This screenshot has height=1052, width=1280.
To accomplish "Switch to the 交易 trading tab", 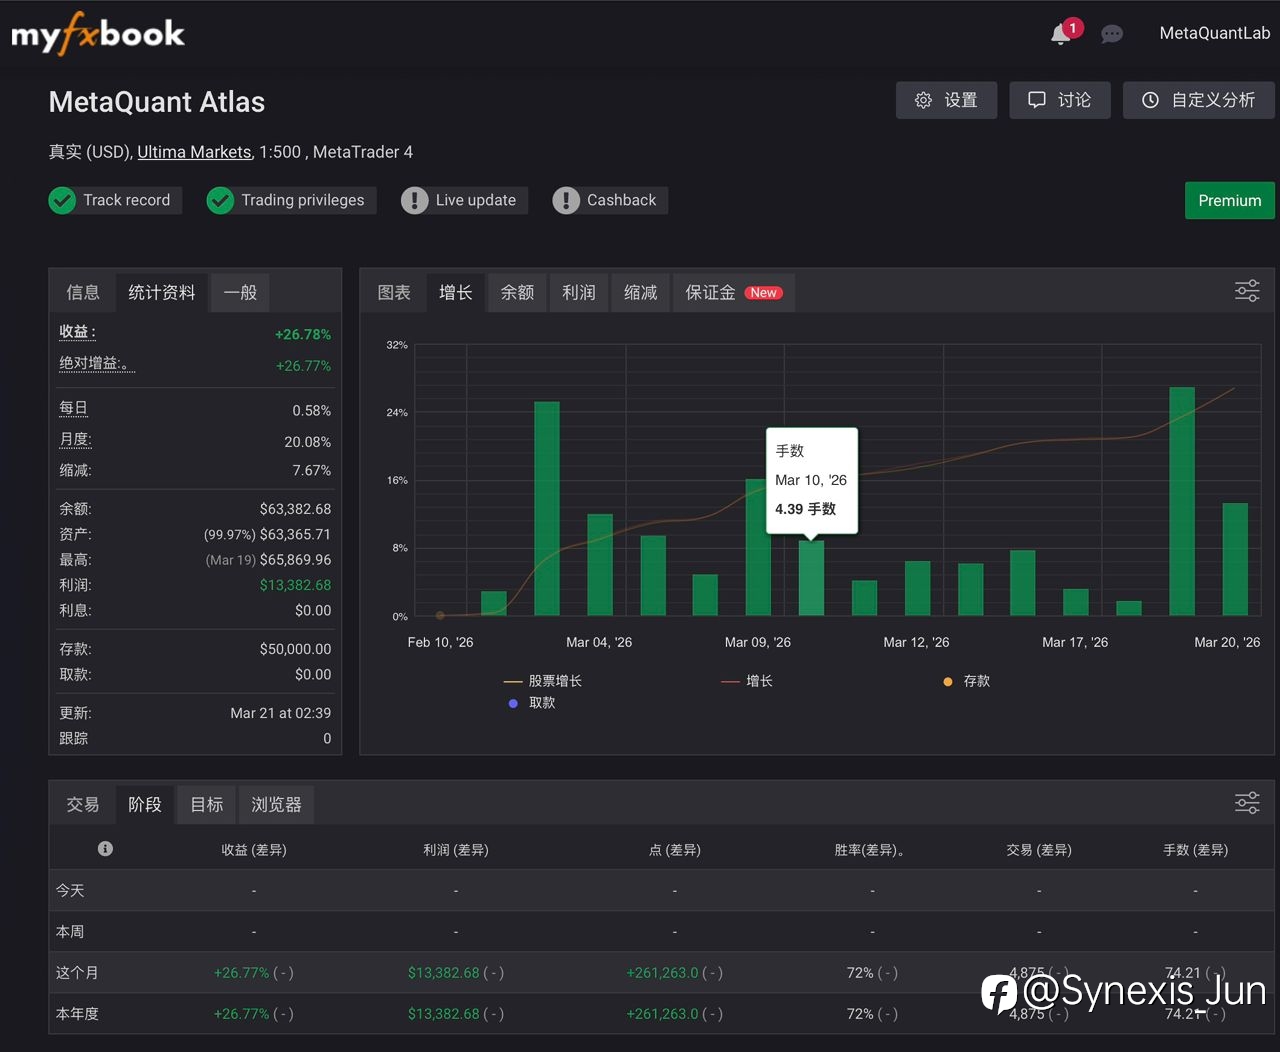I will pos(83,805).
